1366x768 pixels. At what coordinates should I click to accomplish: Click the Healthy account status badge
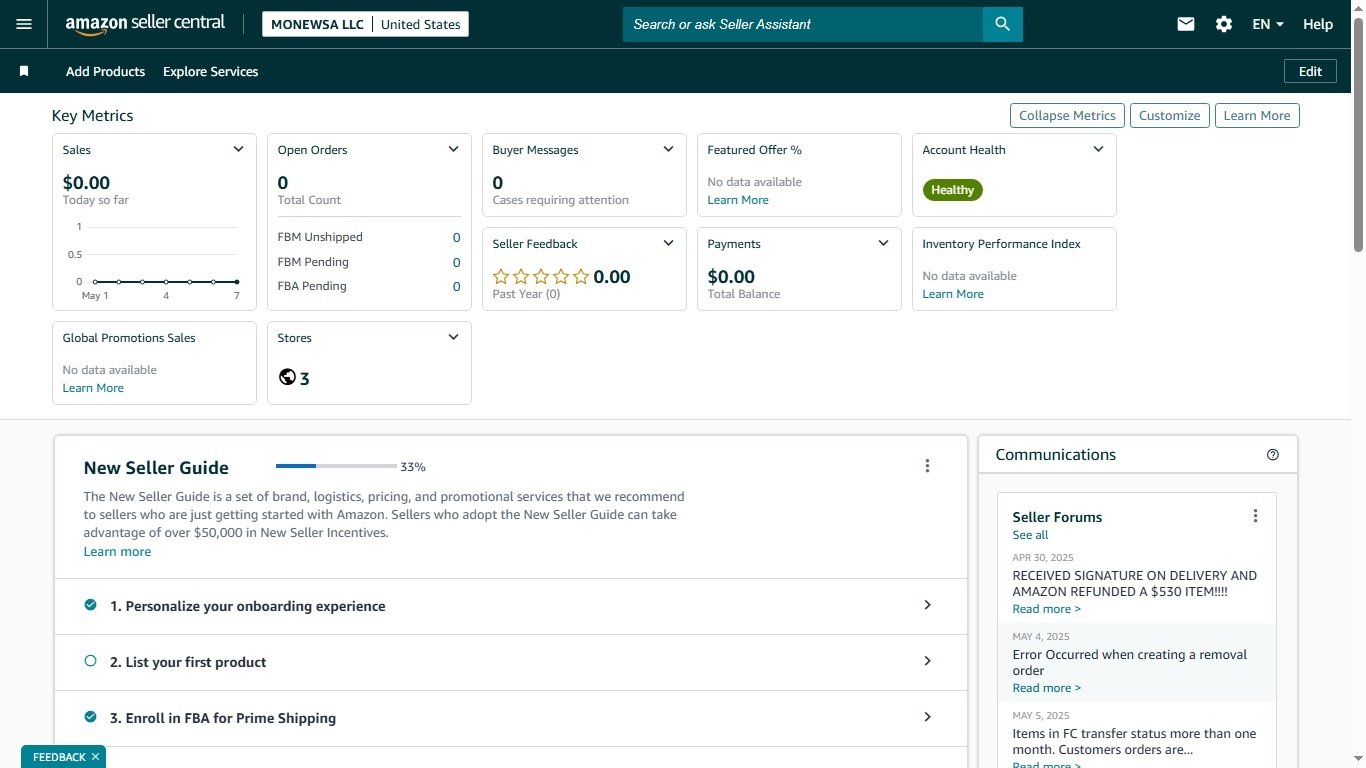tap(952, 190)
